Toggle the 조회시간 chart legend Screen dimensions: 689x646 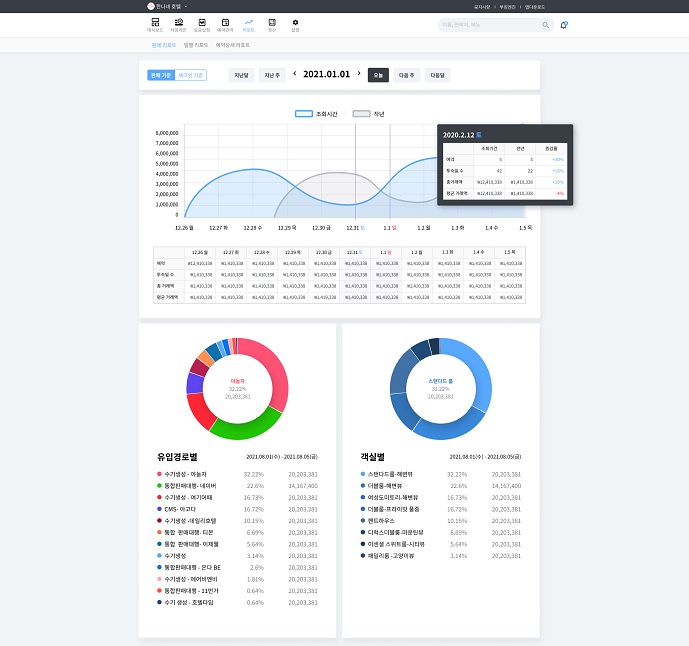(316, 114)
